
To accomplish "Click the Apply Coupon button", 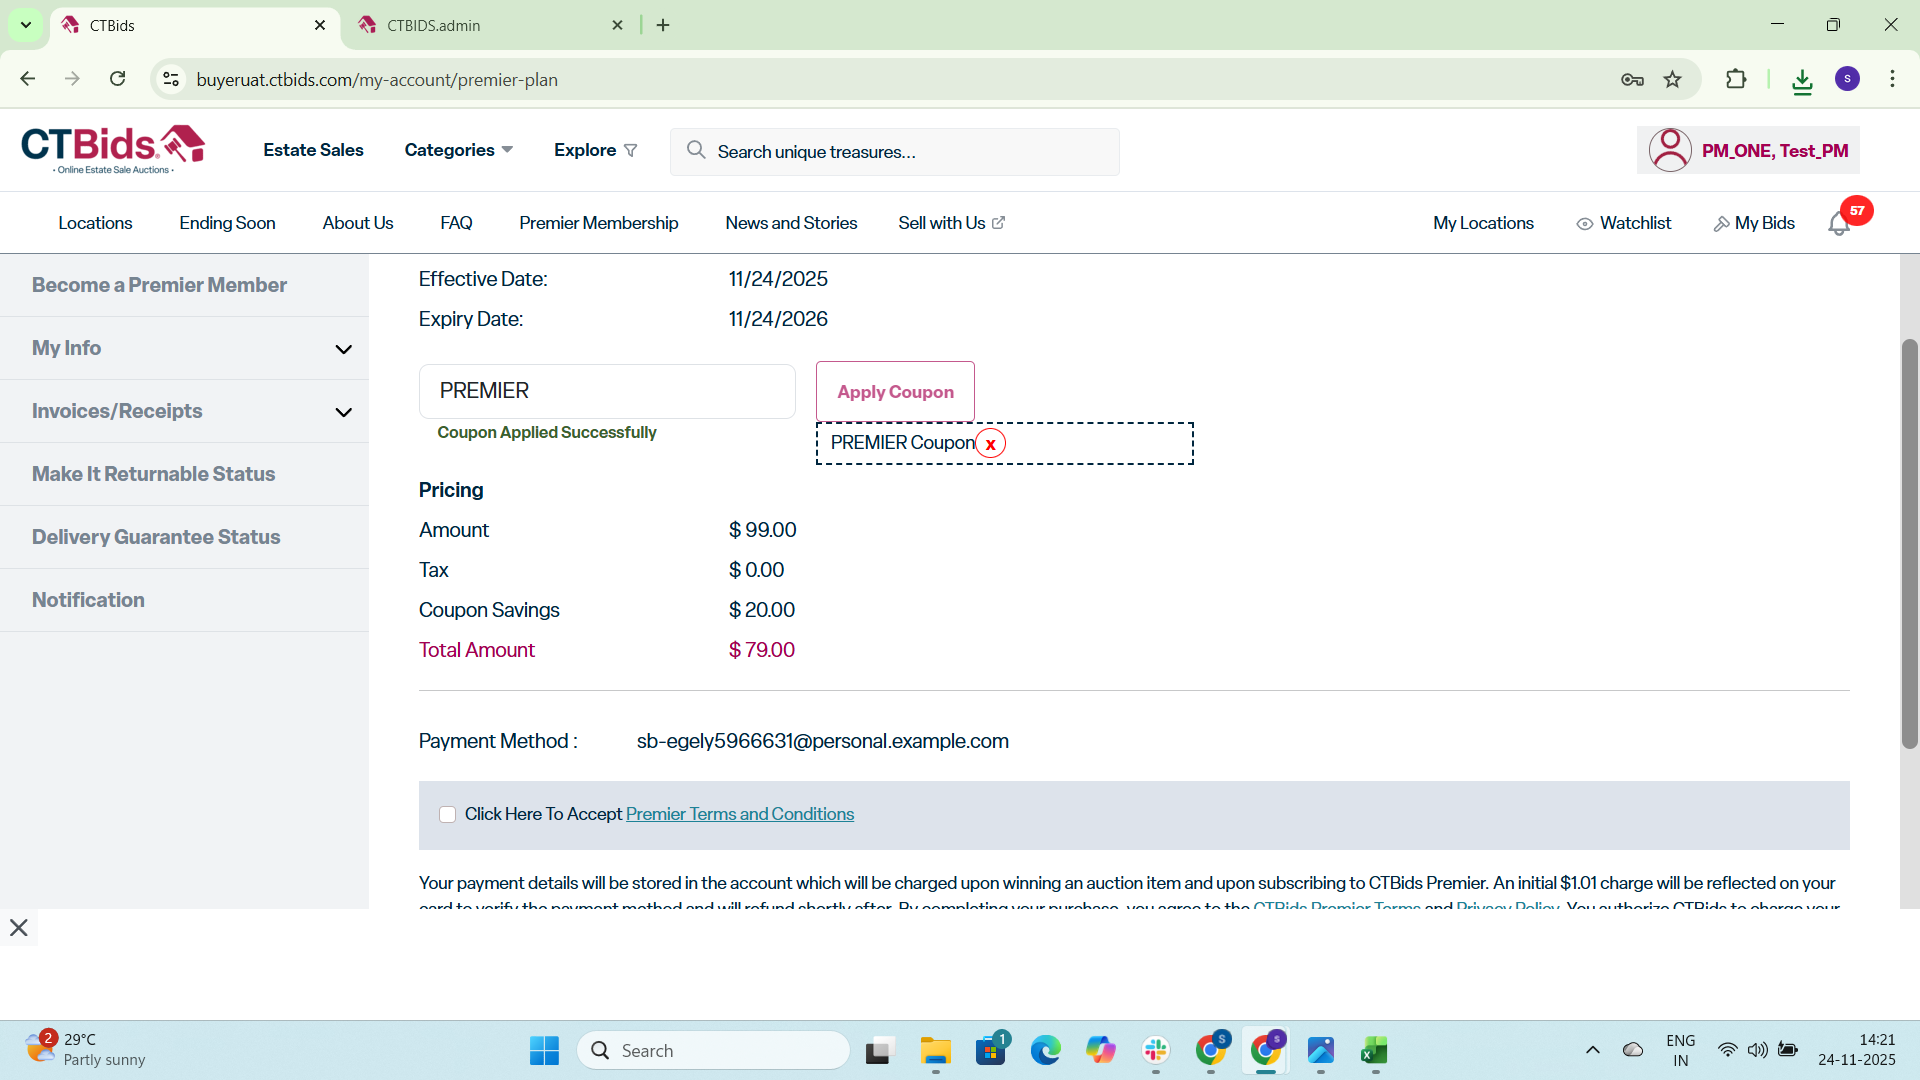I will coord(894,392).
